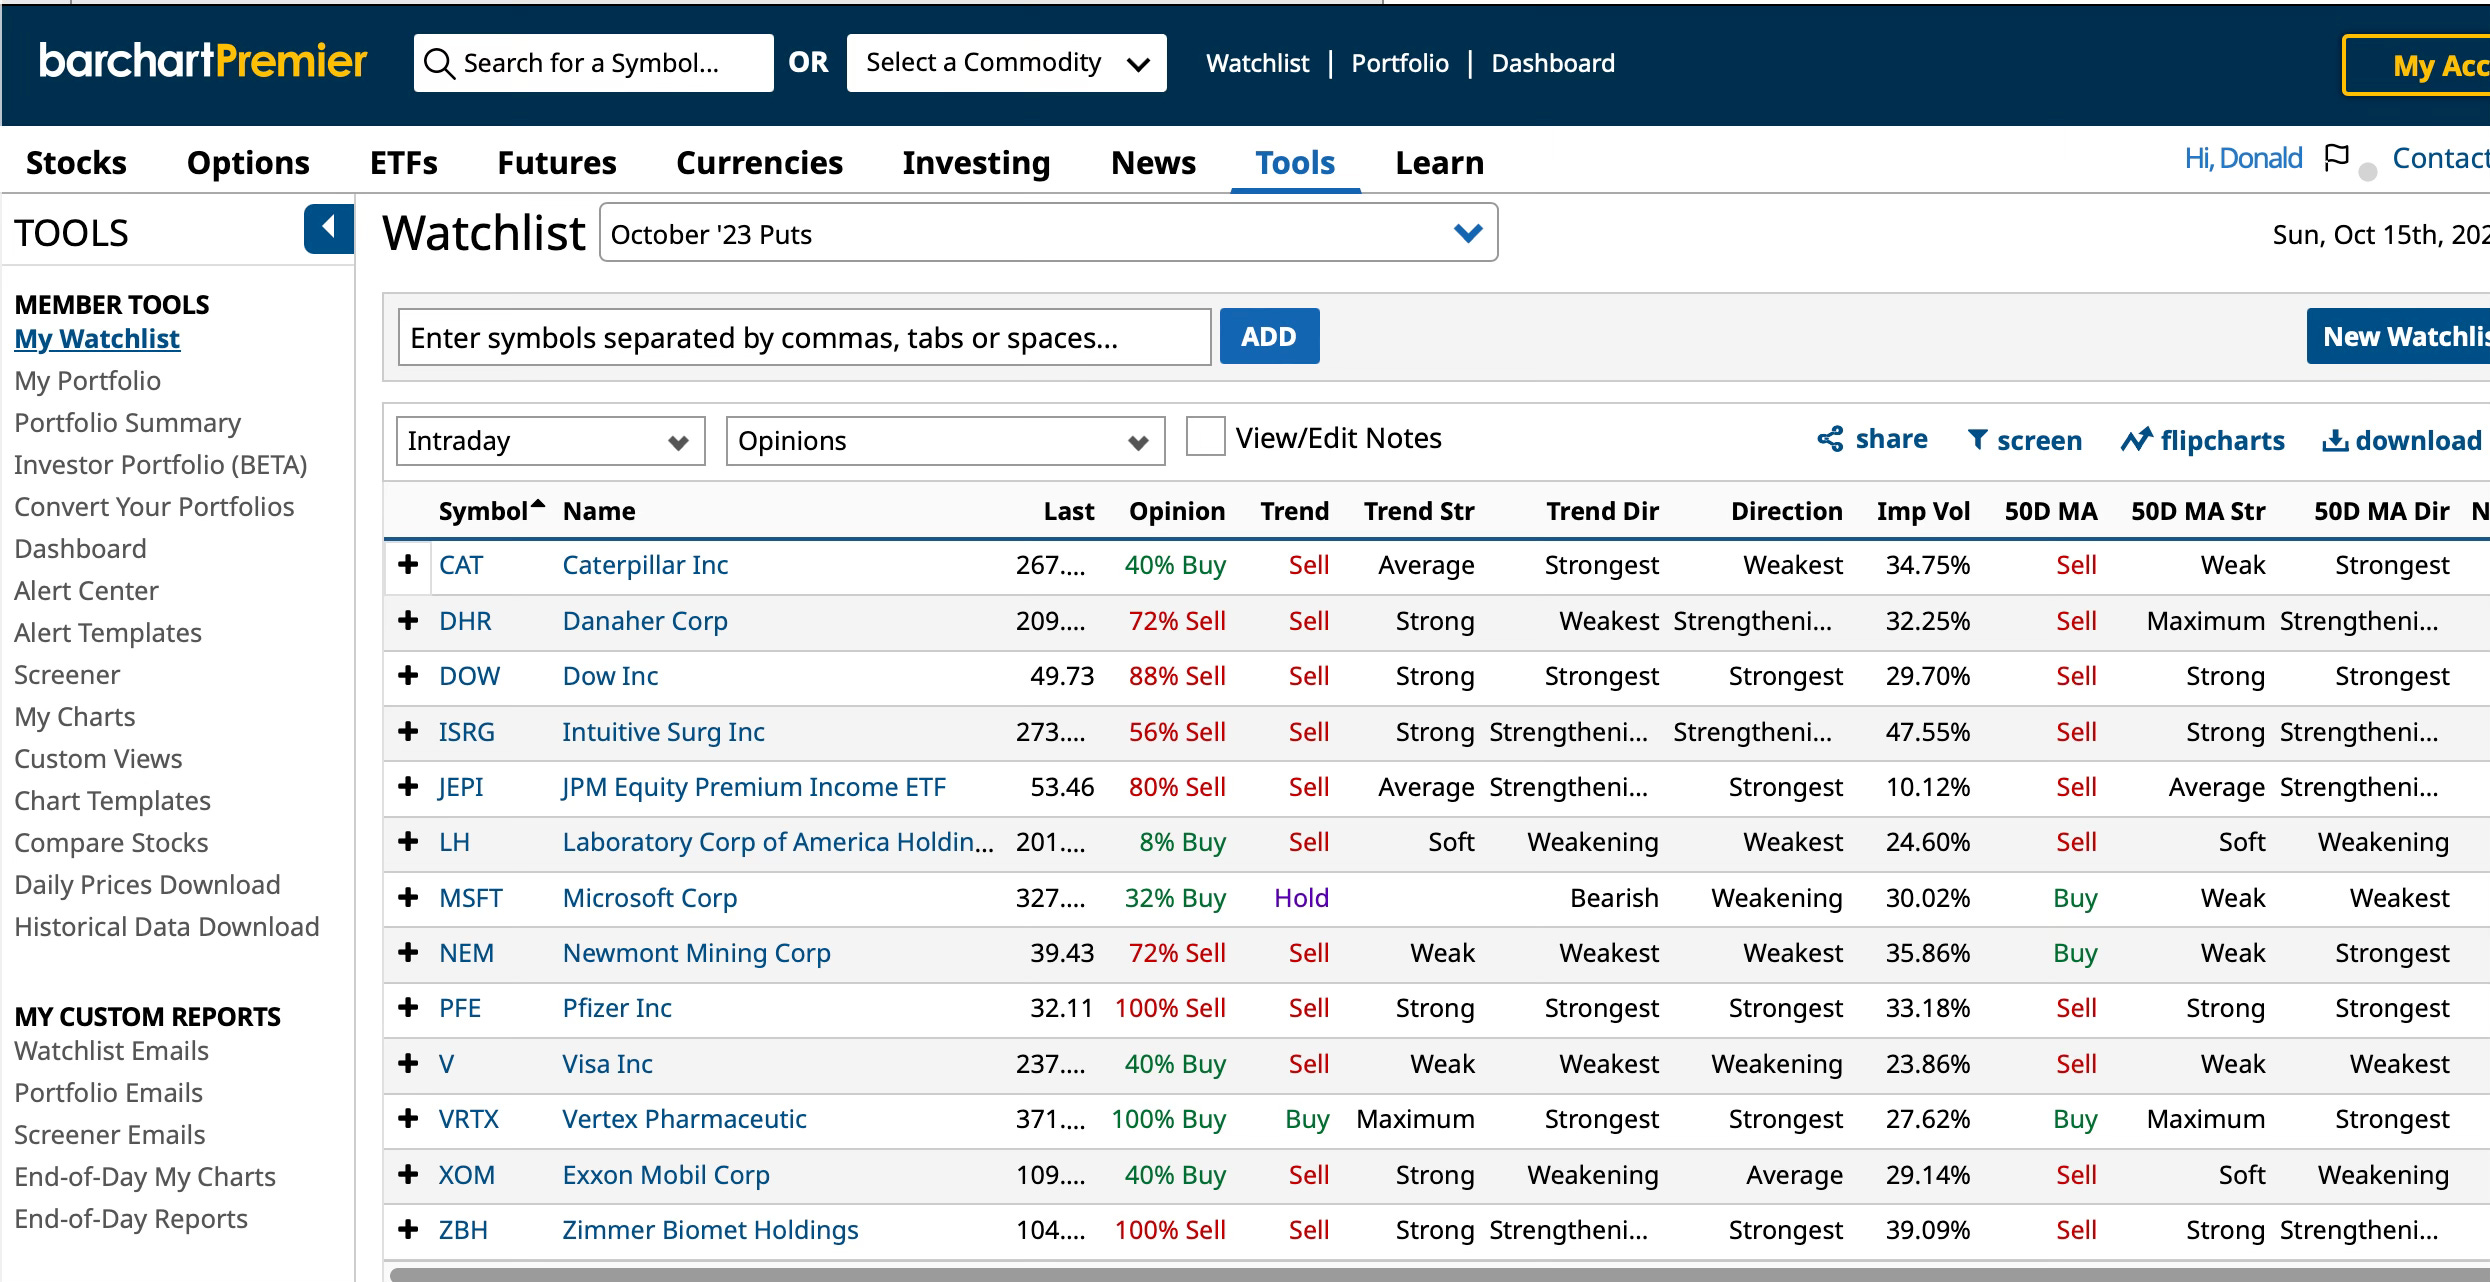Open Historical Data Download link
The height and width of the screenshot is (1282, 2490).
tap(167, 927)
